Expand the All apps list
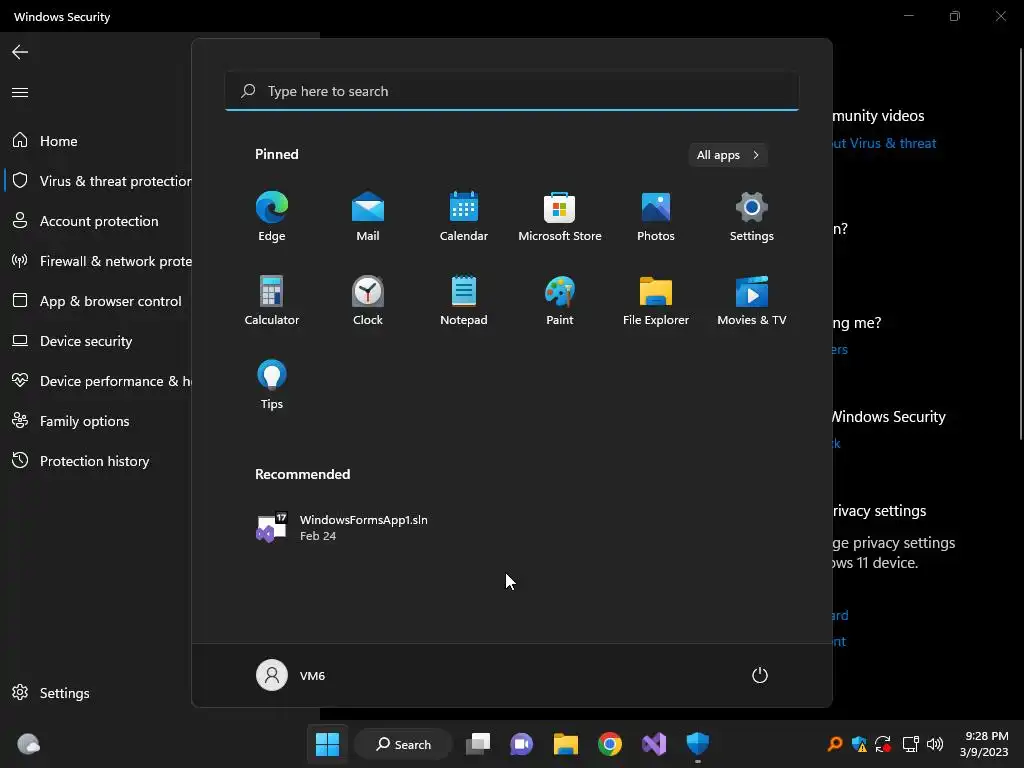Screen dimensions: 1024x768 click(x=728, y=155)
